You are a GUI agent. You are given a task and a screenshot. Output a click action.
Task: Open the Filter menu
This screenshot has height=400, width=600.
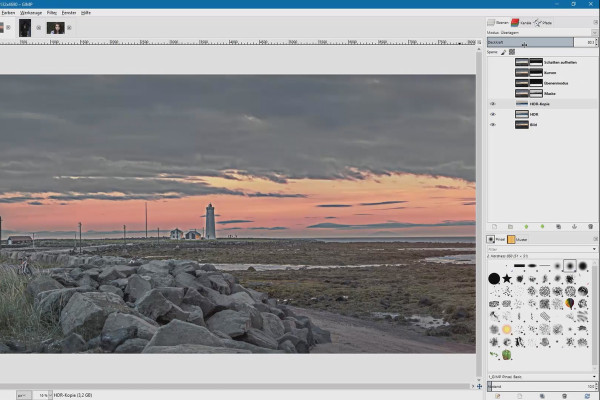pos(52,13)
